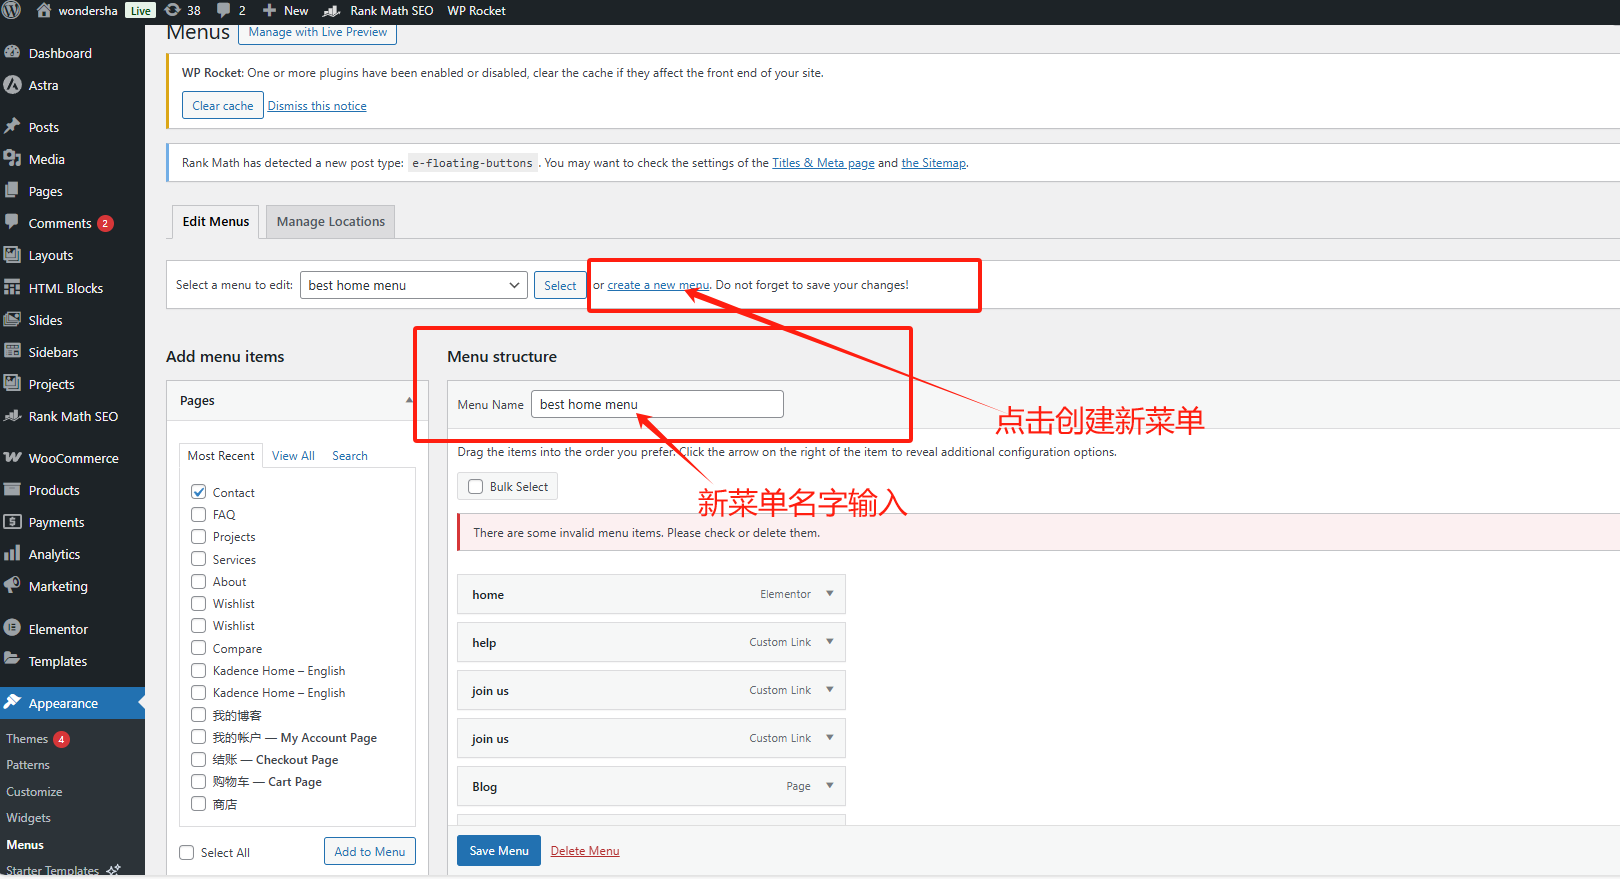The image size is (1620, 879).
Task: Click the plus icon beside New in the admin bar
Action: pos(269,10)
